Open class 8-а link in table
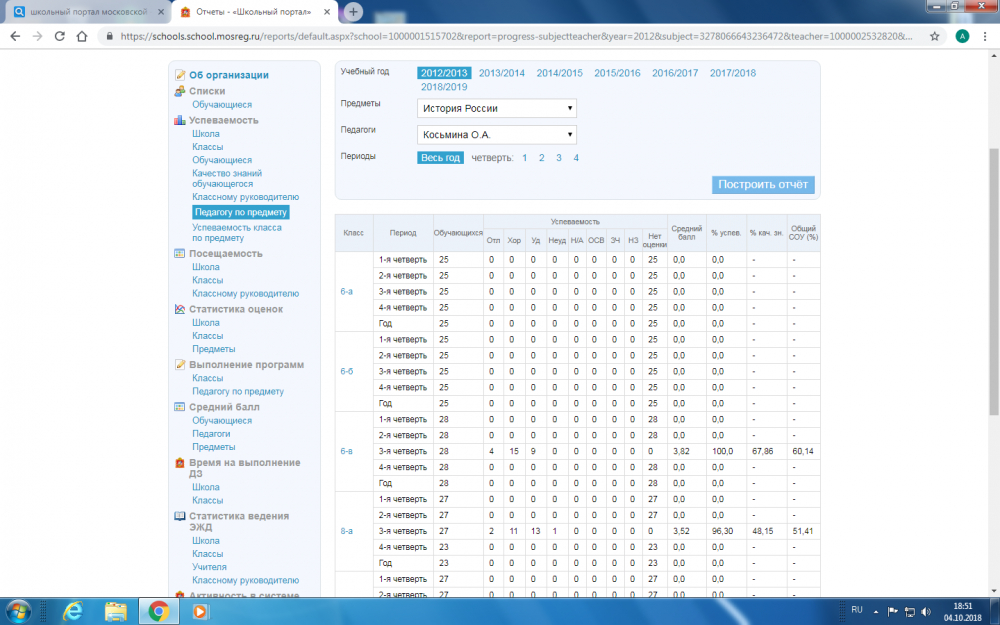Screen dimensions: 1000x625 [x=346, y=531]
